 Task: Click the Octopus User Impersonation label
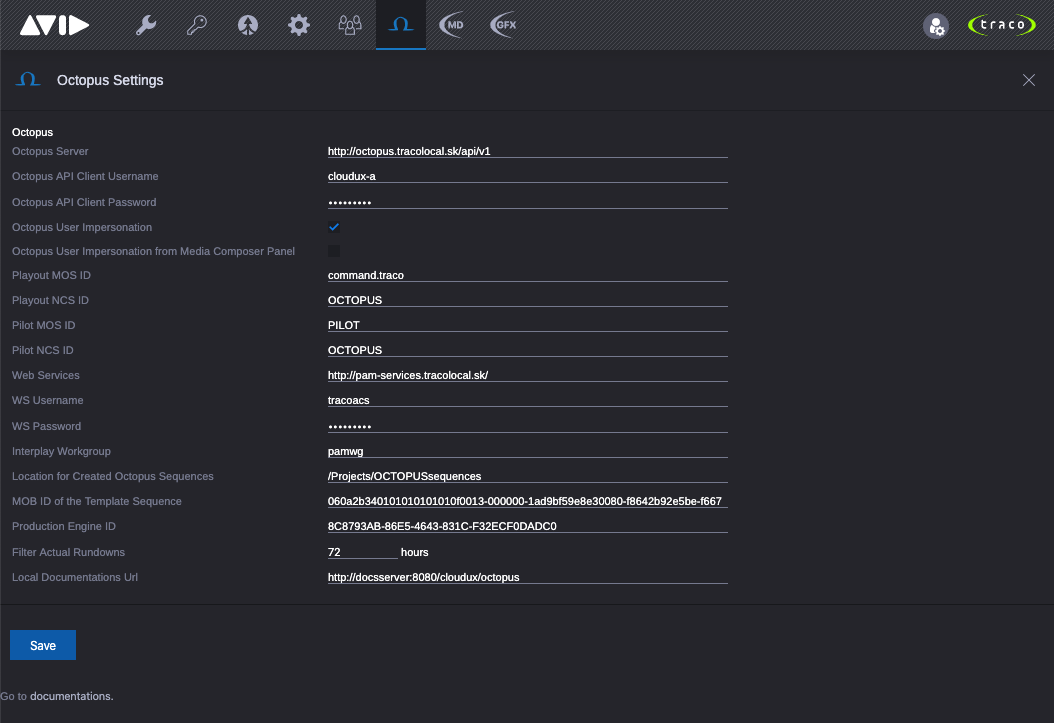(x=82, y=227)
